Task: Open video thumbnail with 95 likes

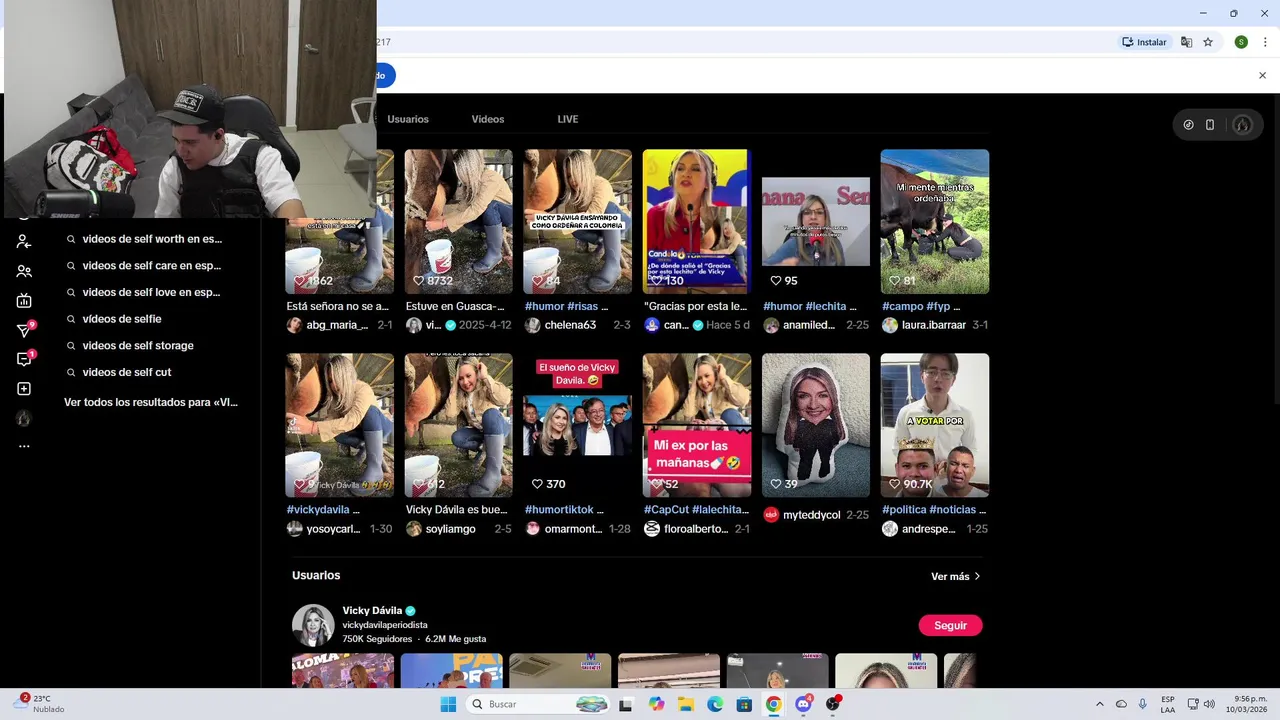Action: click(816, 222)
